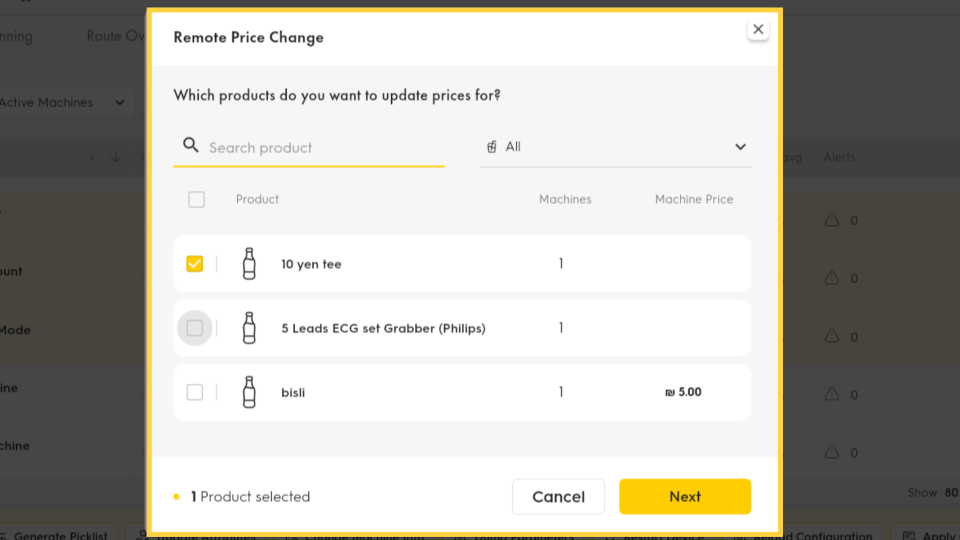Click the bottle icon beside bisli
The width and height of the screenshot is (960, 540).
click(x=249, y=392)
